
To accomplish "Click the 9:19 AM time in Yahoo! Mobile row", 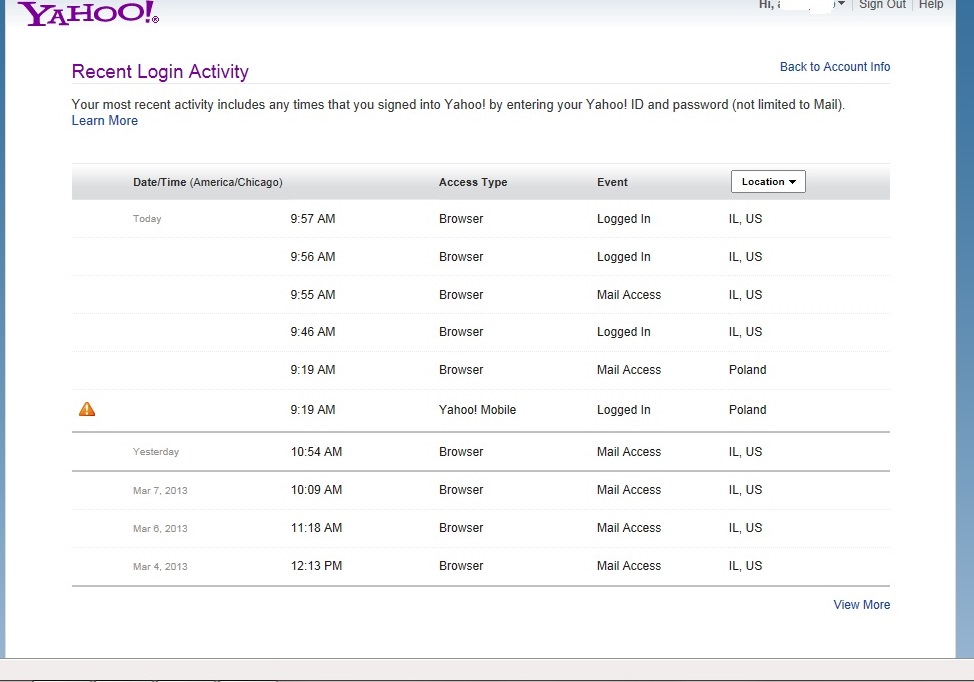I will (312, 409).
